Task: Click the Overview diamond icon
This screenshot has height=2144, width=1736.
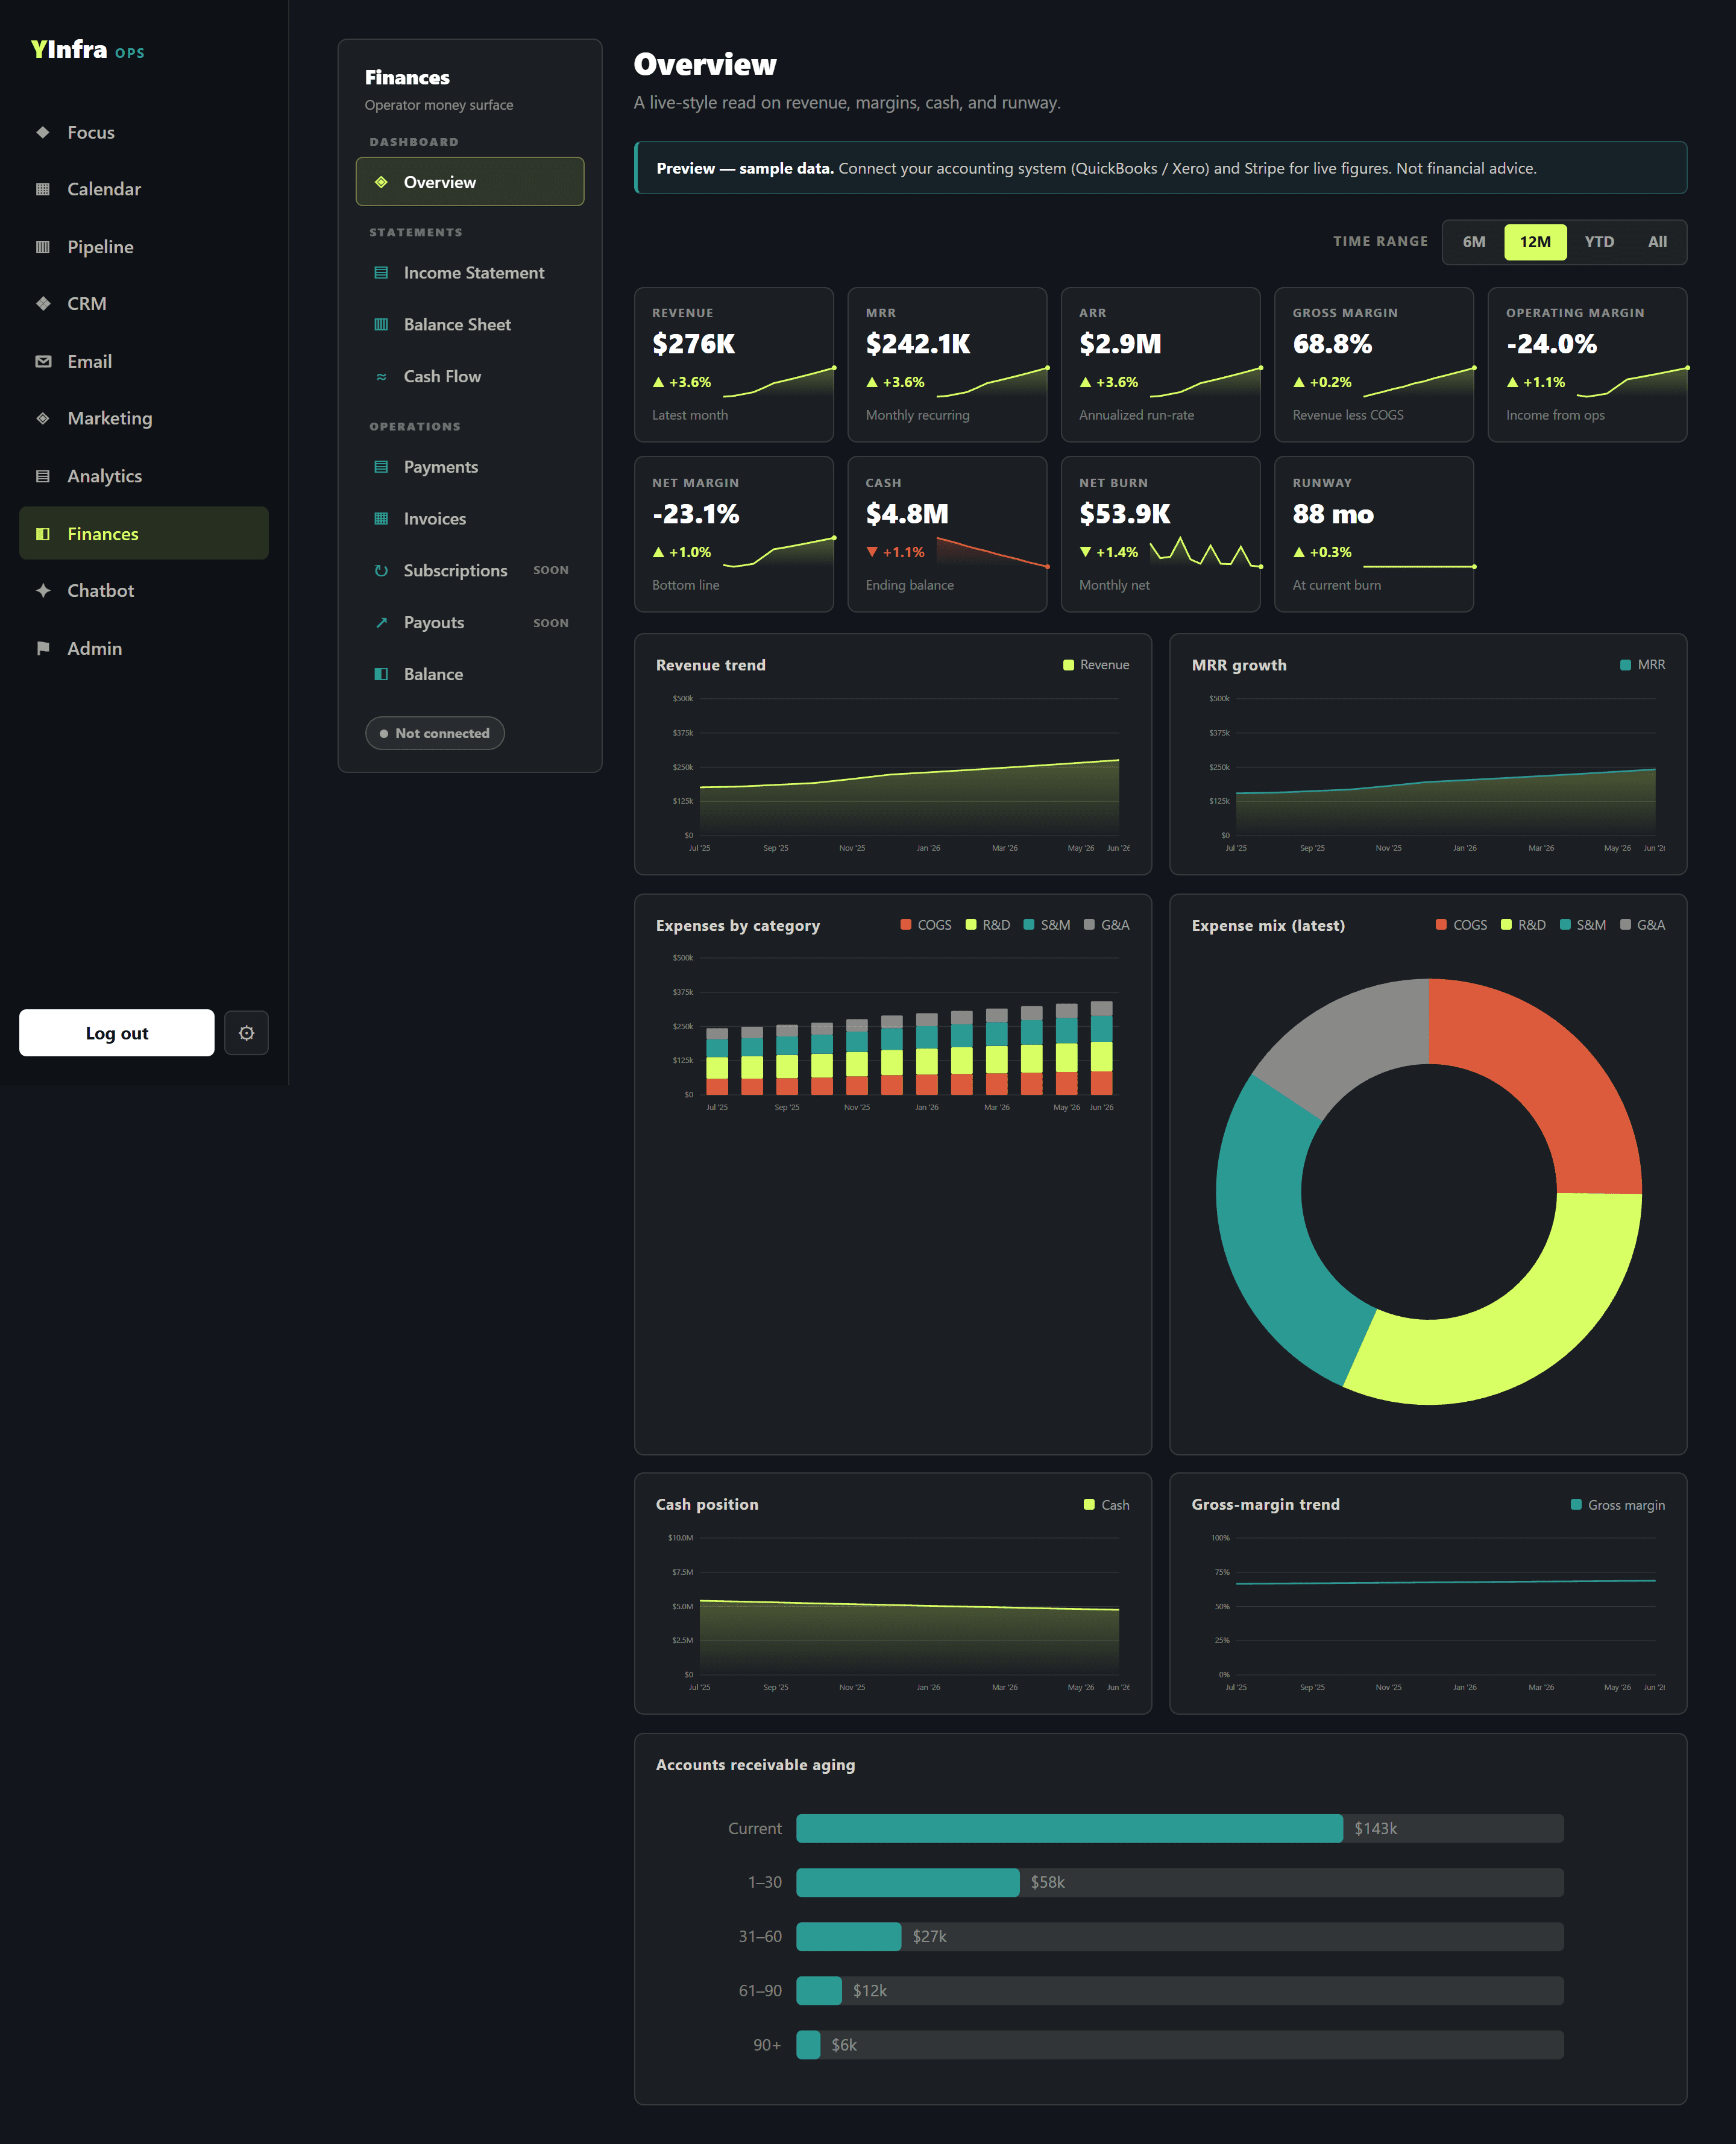Action: 381,182
